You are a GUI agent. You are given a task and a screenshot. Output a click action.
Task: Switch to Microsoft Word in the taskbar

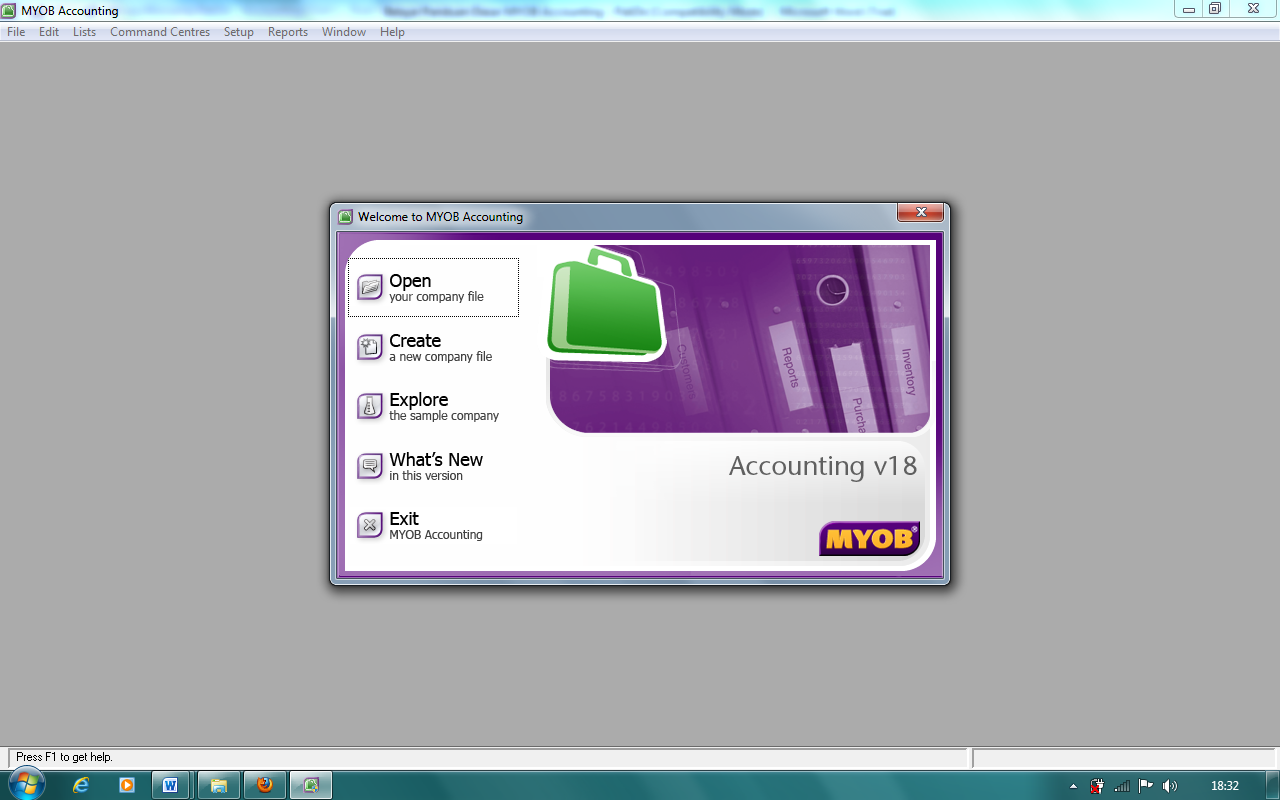coord(171,785)
